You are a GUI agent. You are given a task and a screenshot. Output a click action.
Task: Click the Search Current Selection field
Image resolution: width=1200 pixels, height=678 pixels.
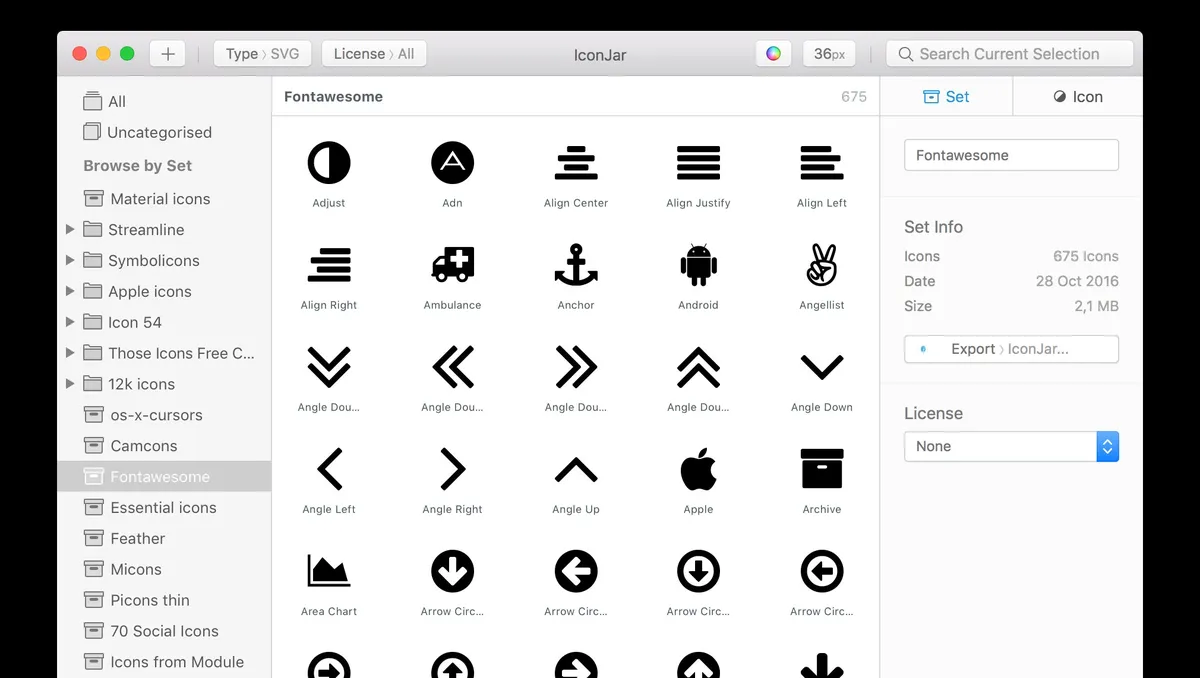[x=1010, y=54]
